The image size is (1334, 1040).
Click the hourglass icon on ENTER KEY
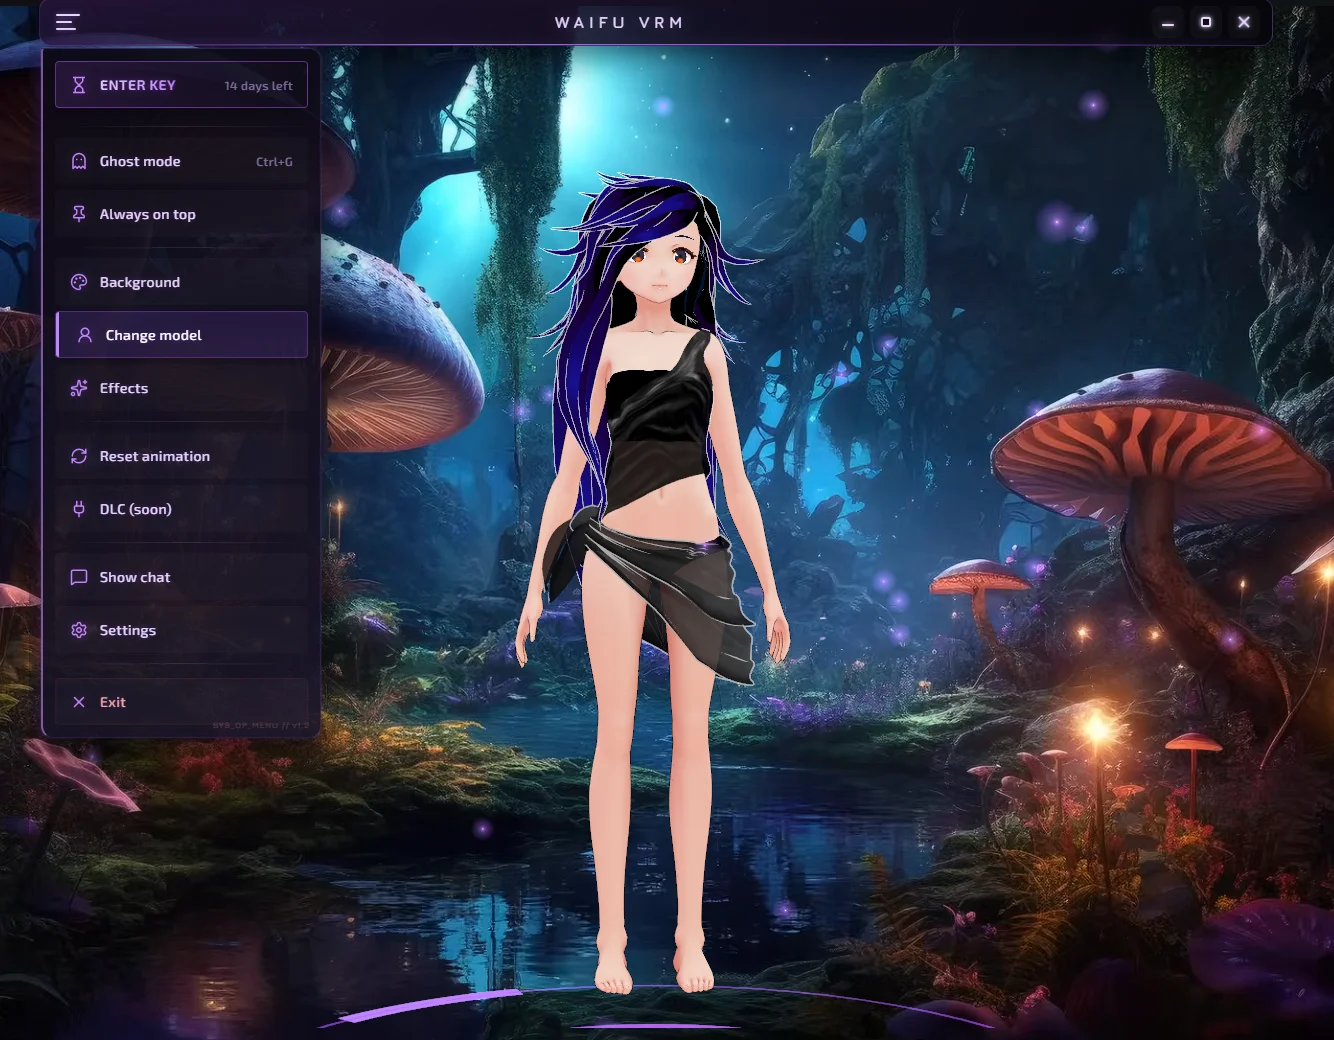point(79,85)
